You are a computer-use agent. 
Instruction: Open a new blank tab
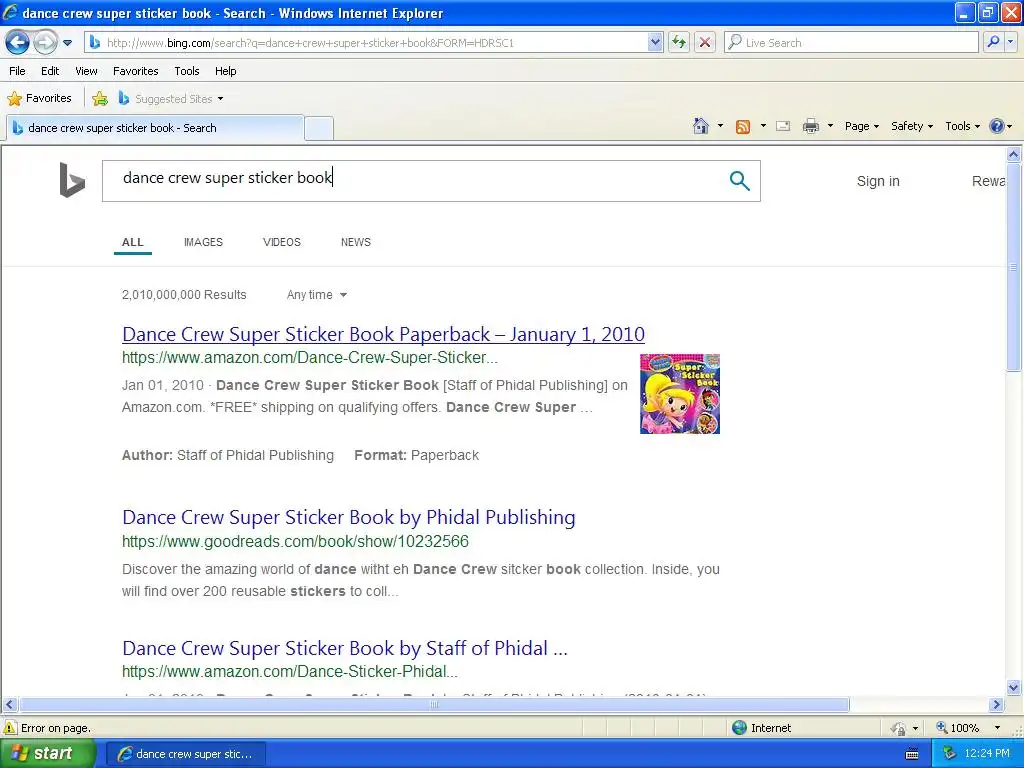(319, 128)
